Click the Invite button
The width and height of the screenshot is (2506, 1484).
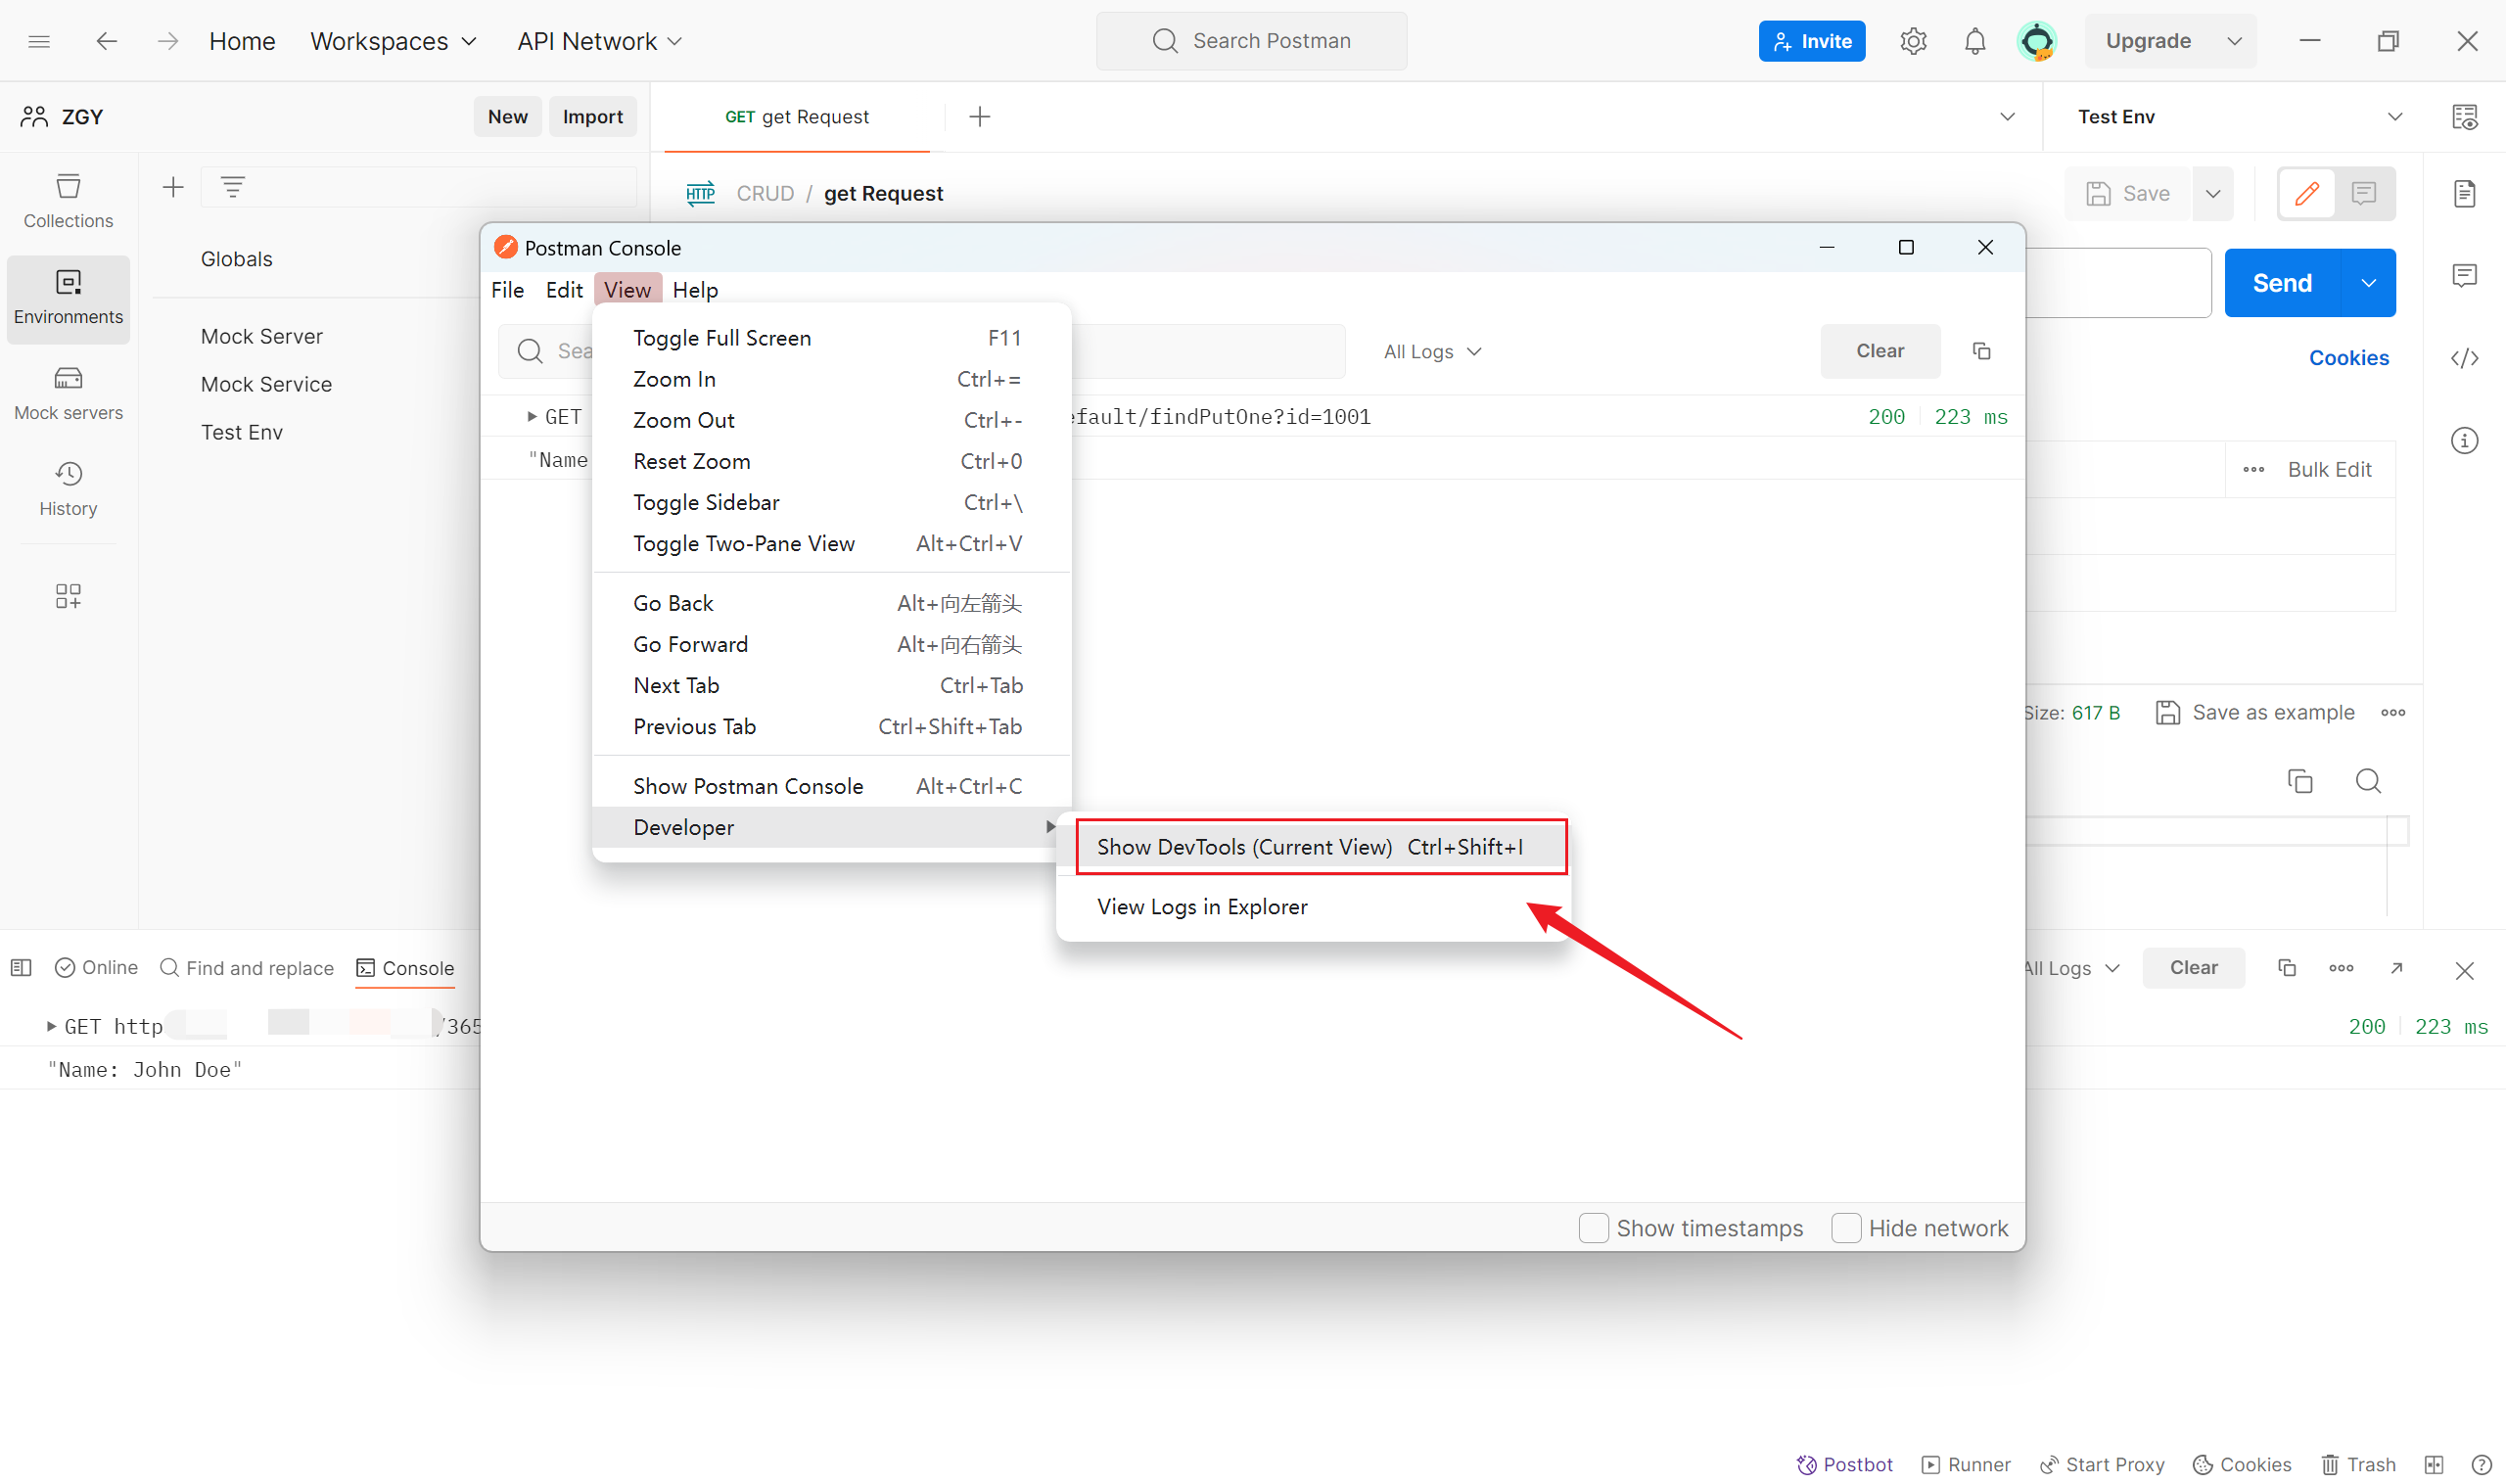tap(1812, 41)
